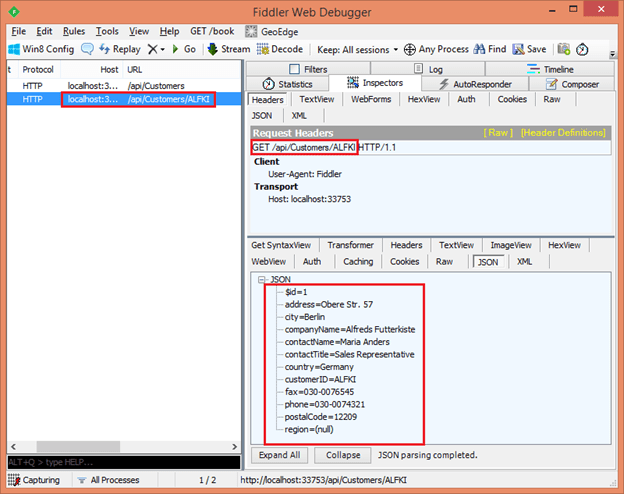
Task: Select request TextView tab
Action: 317,99
